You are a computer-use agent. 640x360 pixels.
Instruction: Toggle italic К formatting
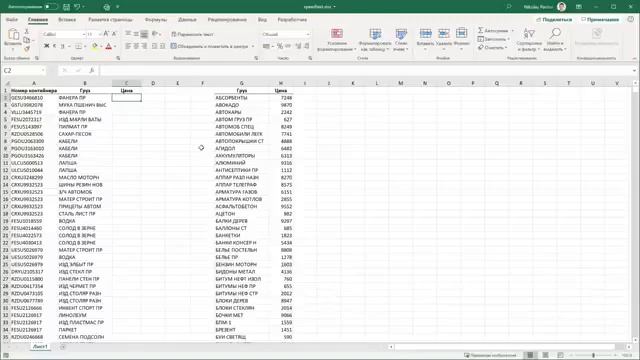pos(54,46)
